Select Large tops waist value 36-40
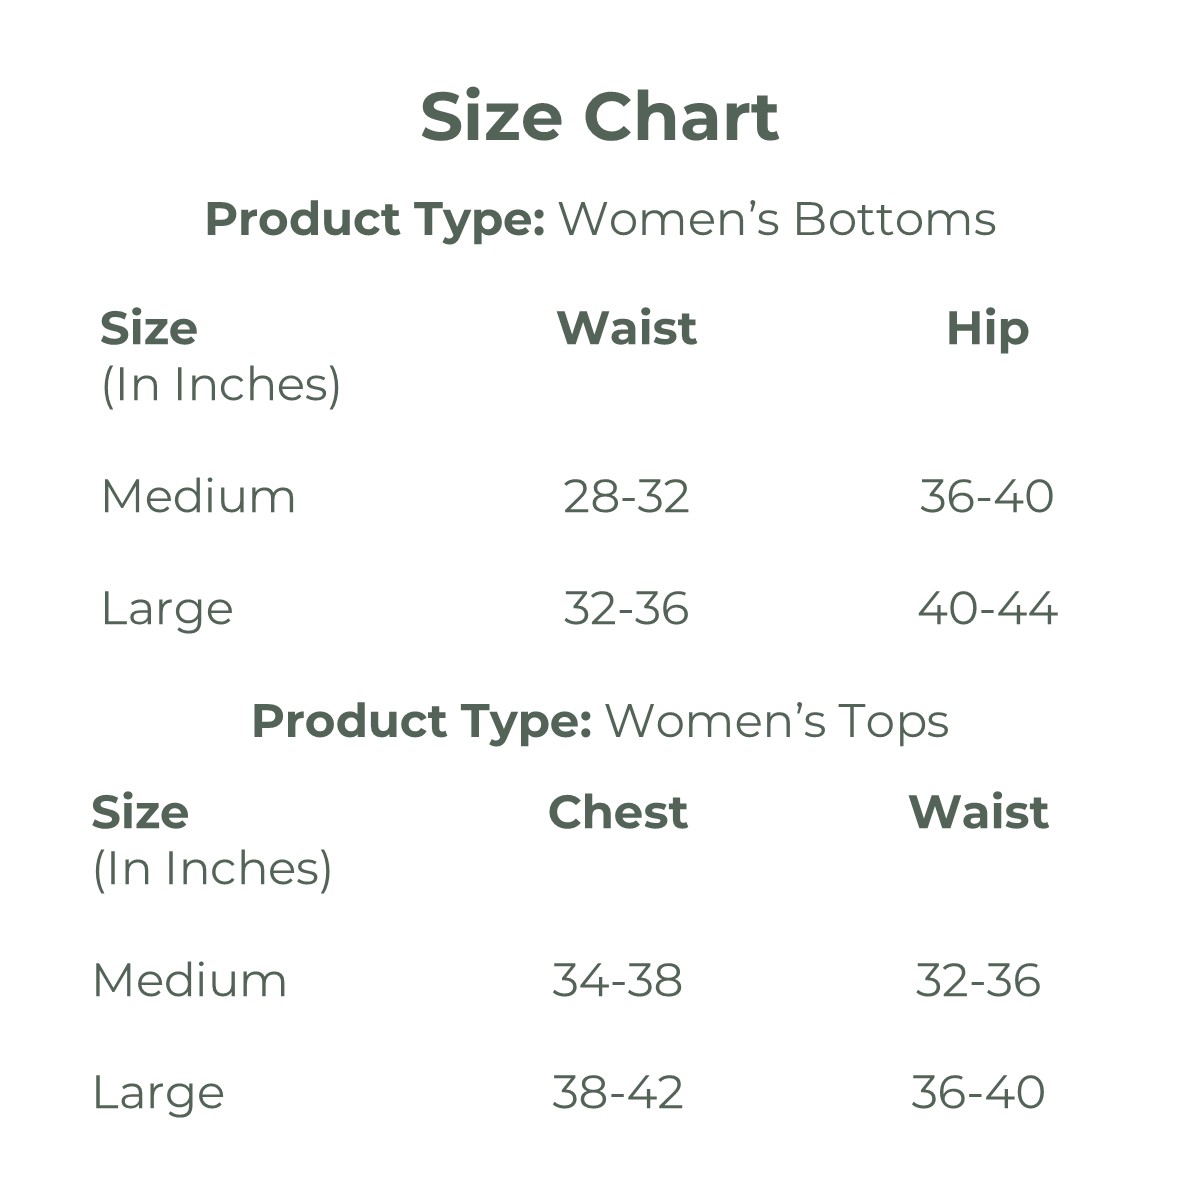The height and width of the screenshot is (1200, 1200). pos(978,1092)
